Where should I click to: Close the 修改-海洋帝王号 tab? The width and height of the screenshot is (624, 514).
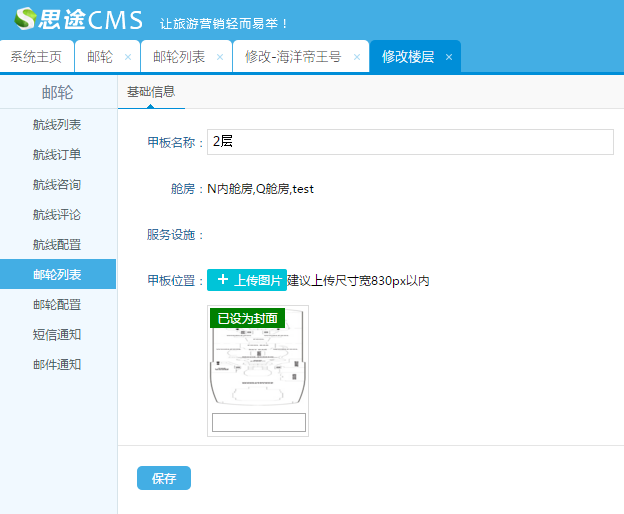point(356,57)
